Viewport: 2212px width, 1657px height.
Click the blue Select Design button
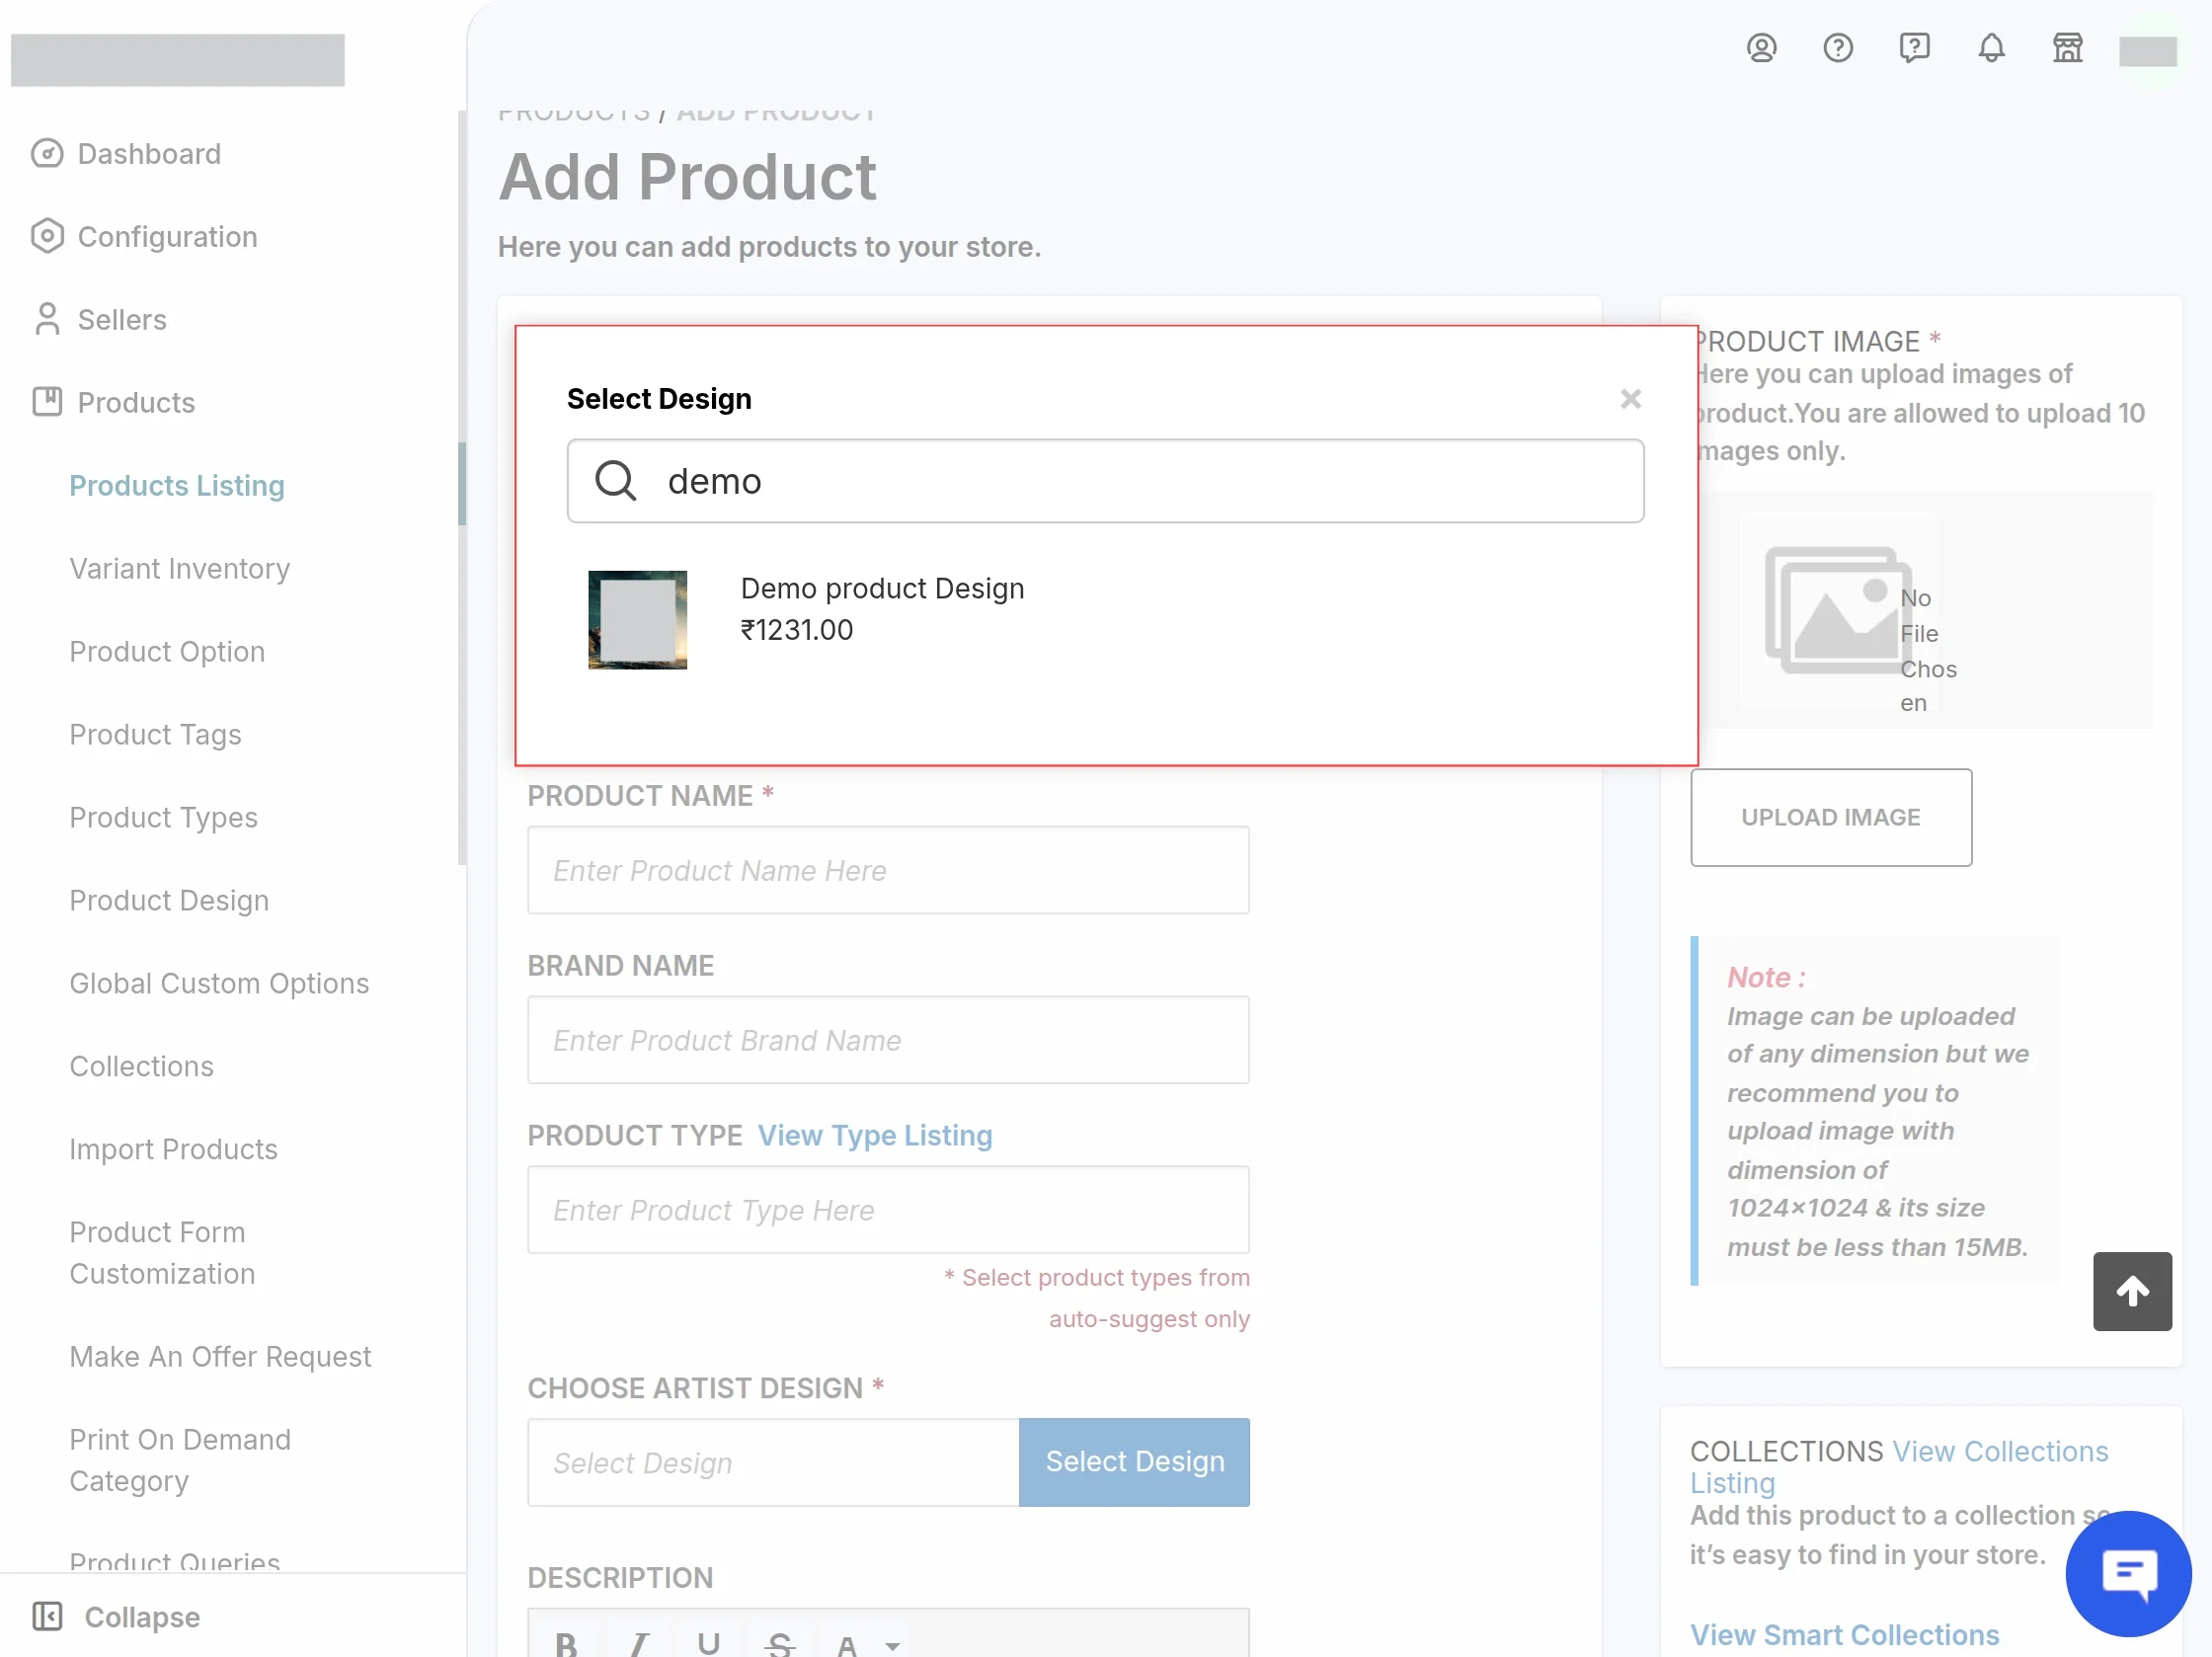(1134, 1462)
